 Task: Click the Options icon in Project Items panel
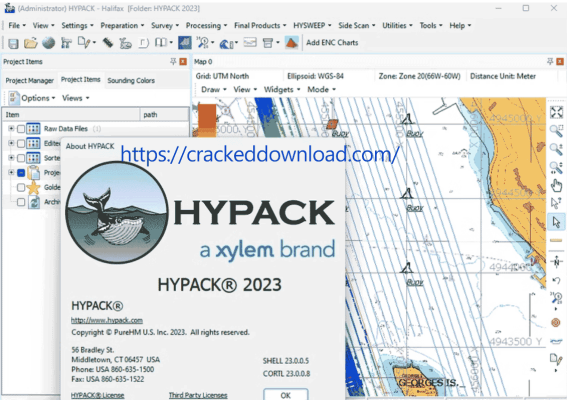13,98
